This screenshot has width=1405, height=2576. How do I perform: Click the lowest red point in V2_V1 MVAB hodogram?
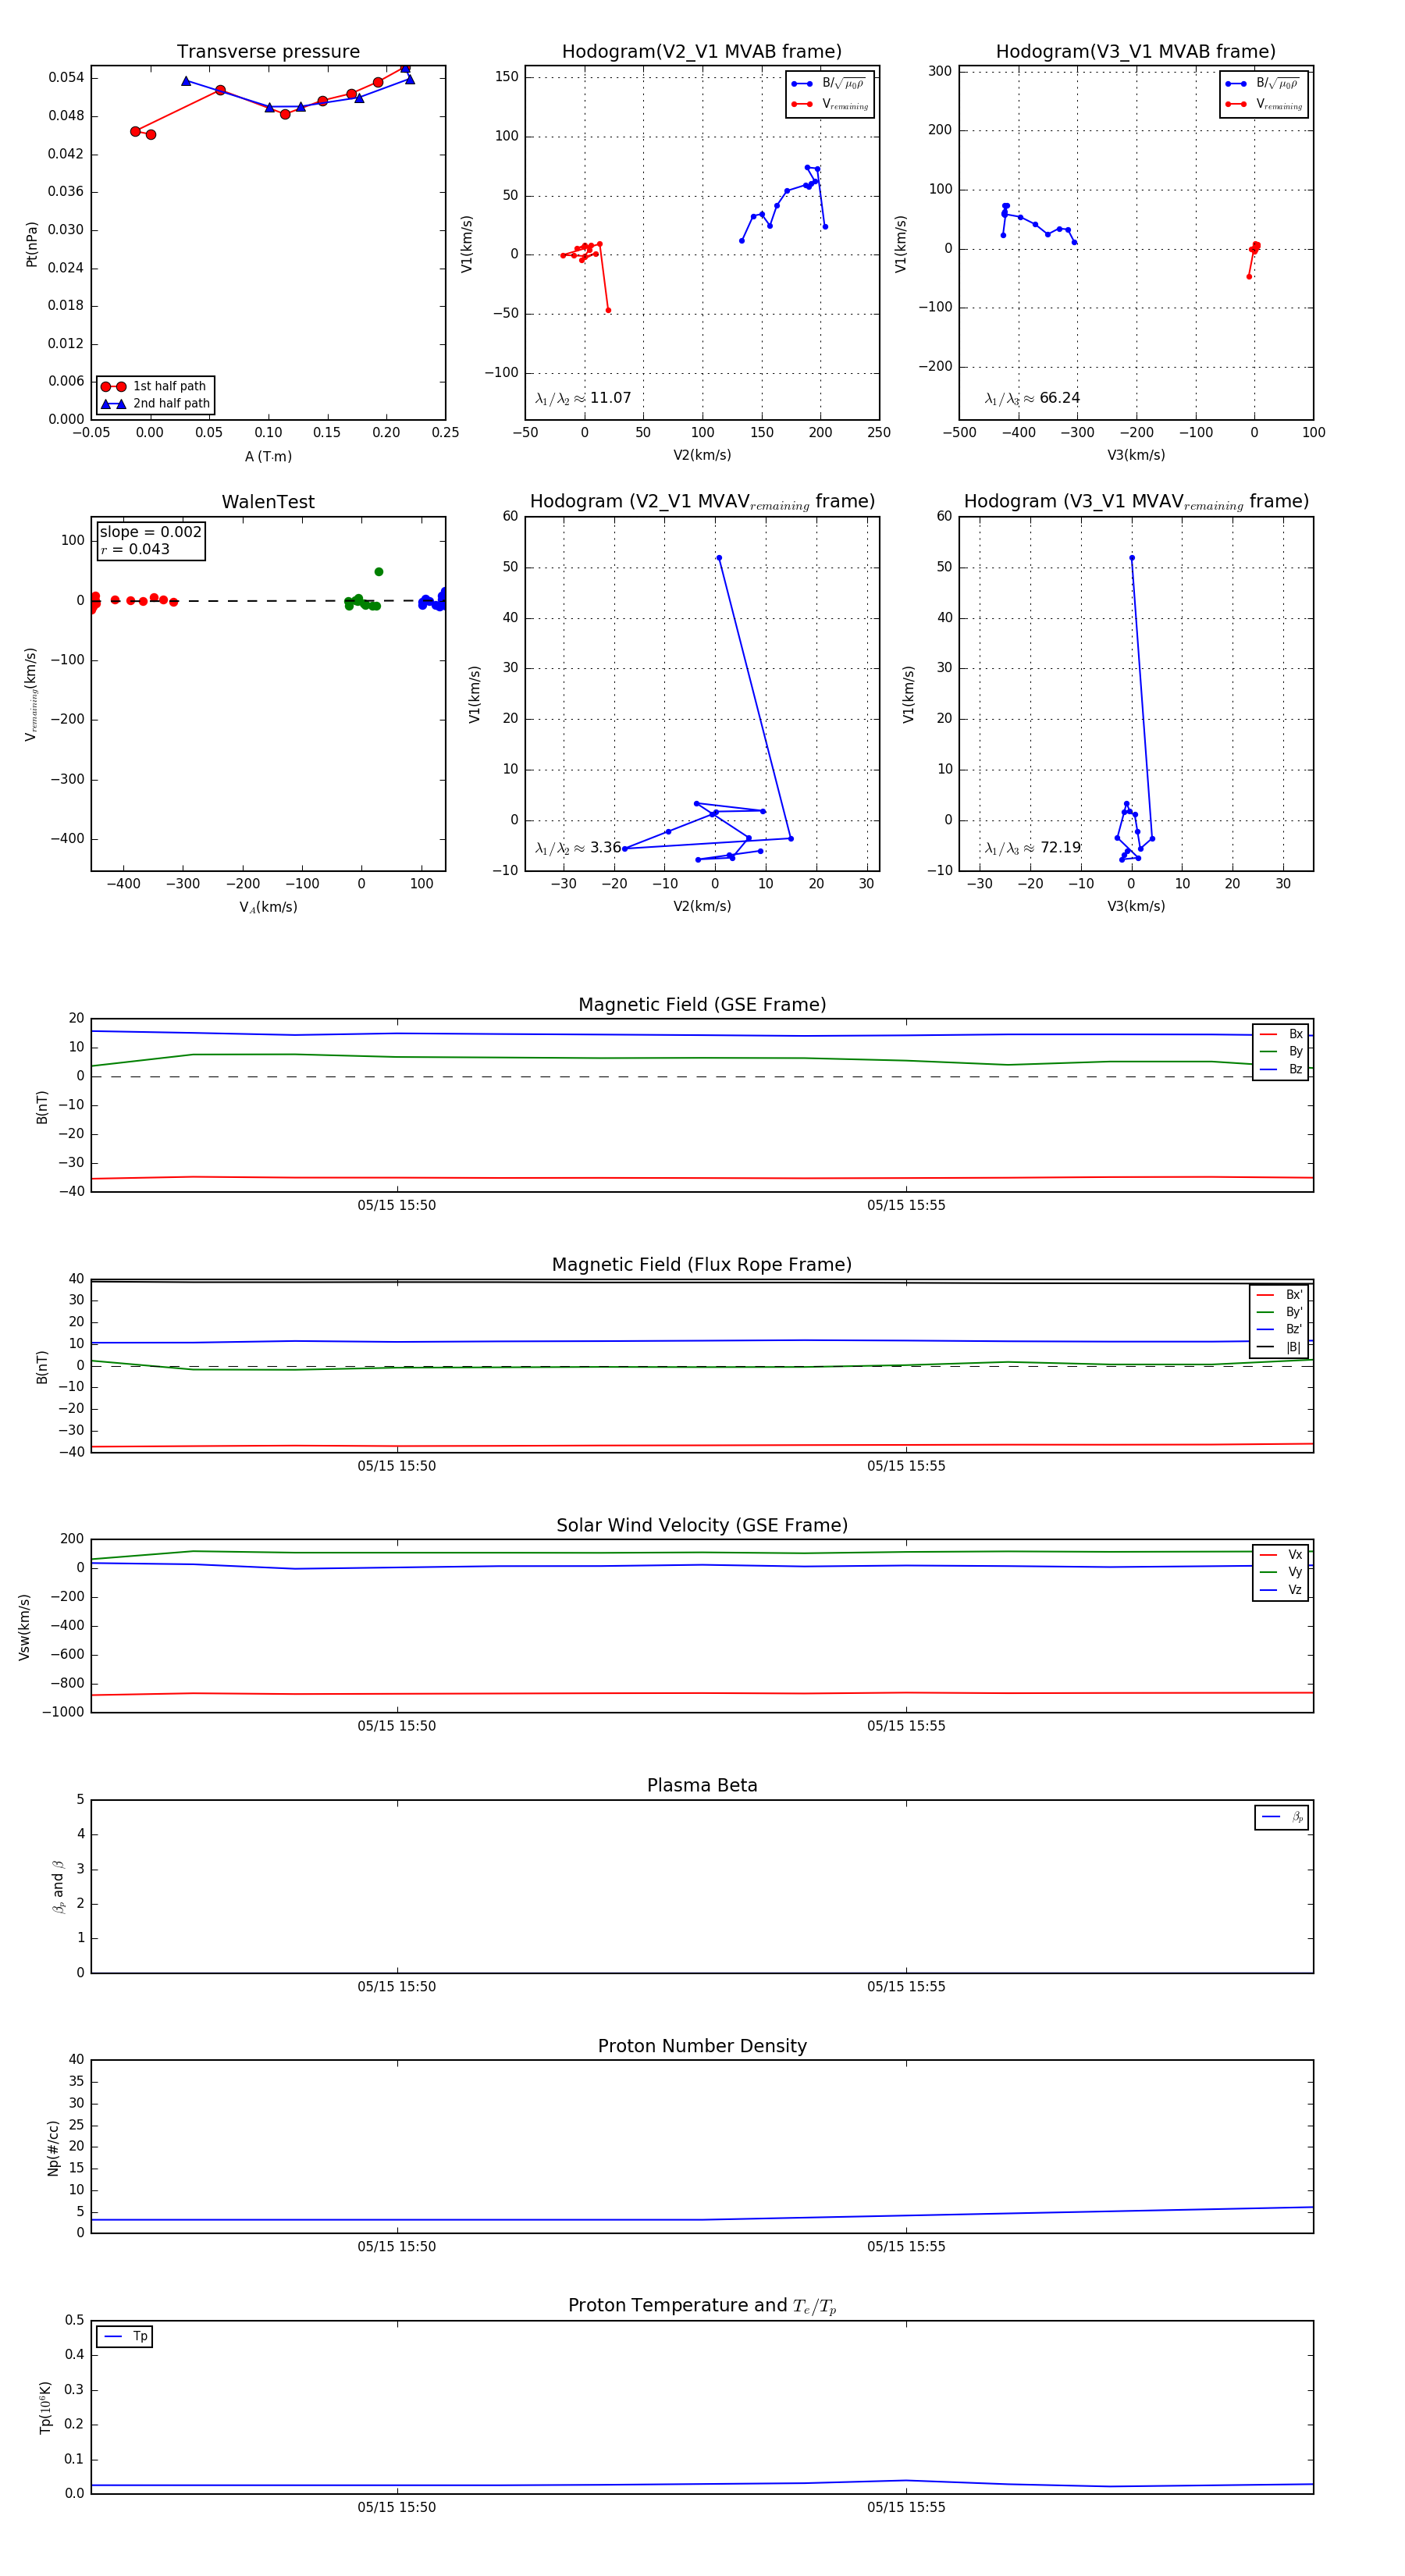tap(608, 310)
